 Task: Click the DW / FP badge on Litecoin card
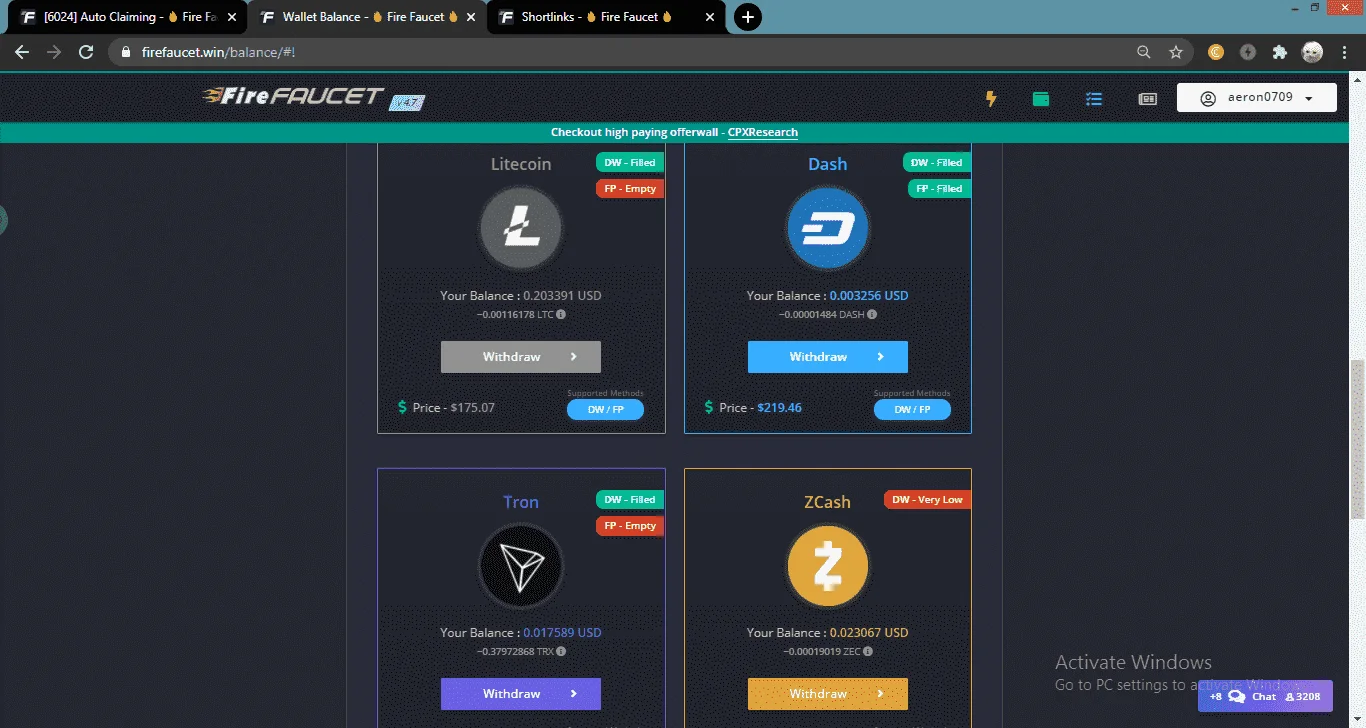(x=605, y=409)
